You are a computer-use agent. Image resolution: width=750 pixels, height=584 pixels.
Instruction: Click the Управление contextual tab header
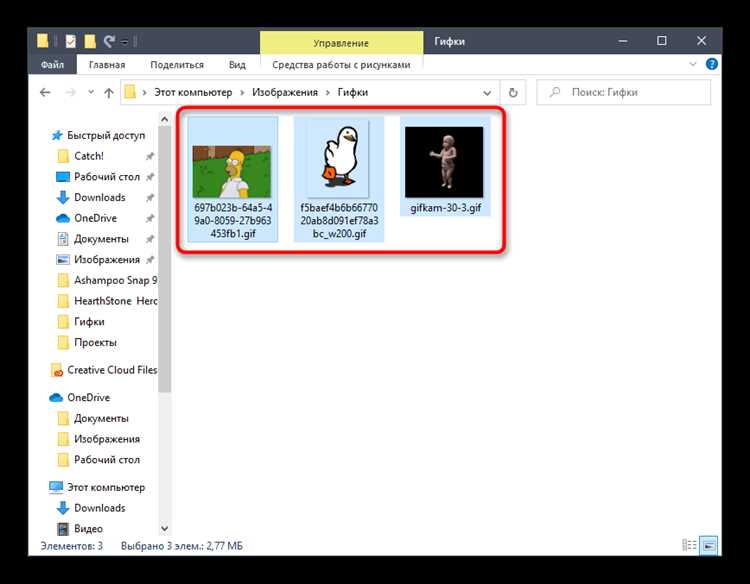tap(341, 43)
